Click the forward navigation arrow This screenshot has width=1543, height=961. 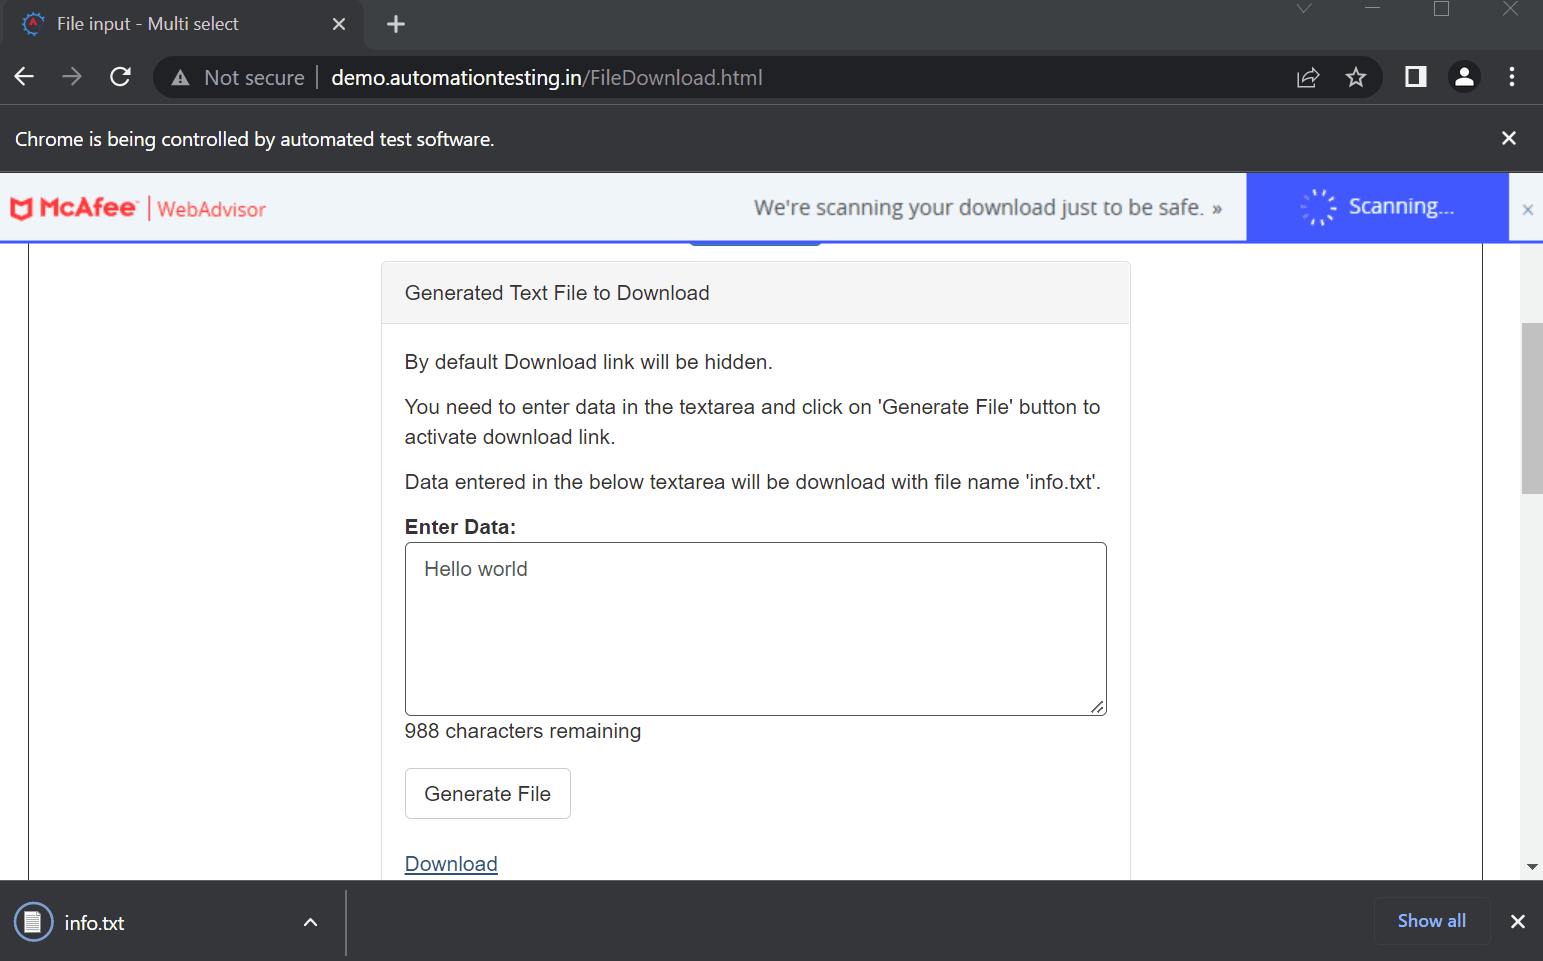(71, 77)
